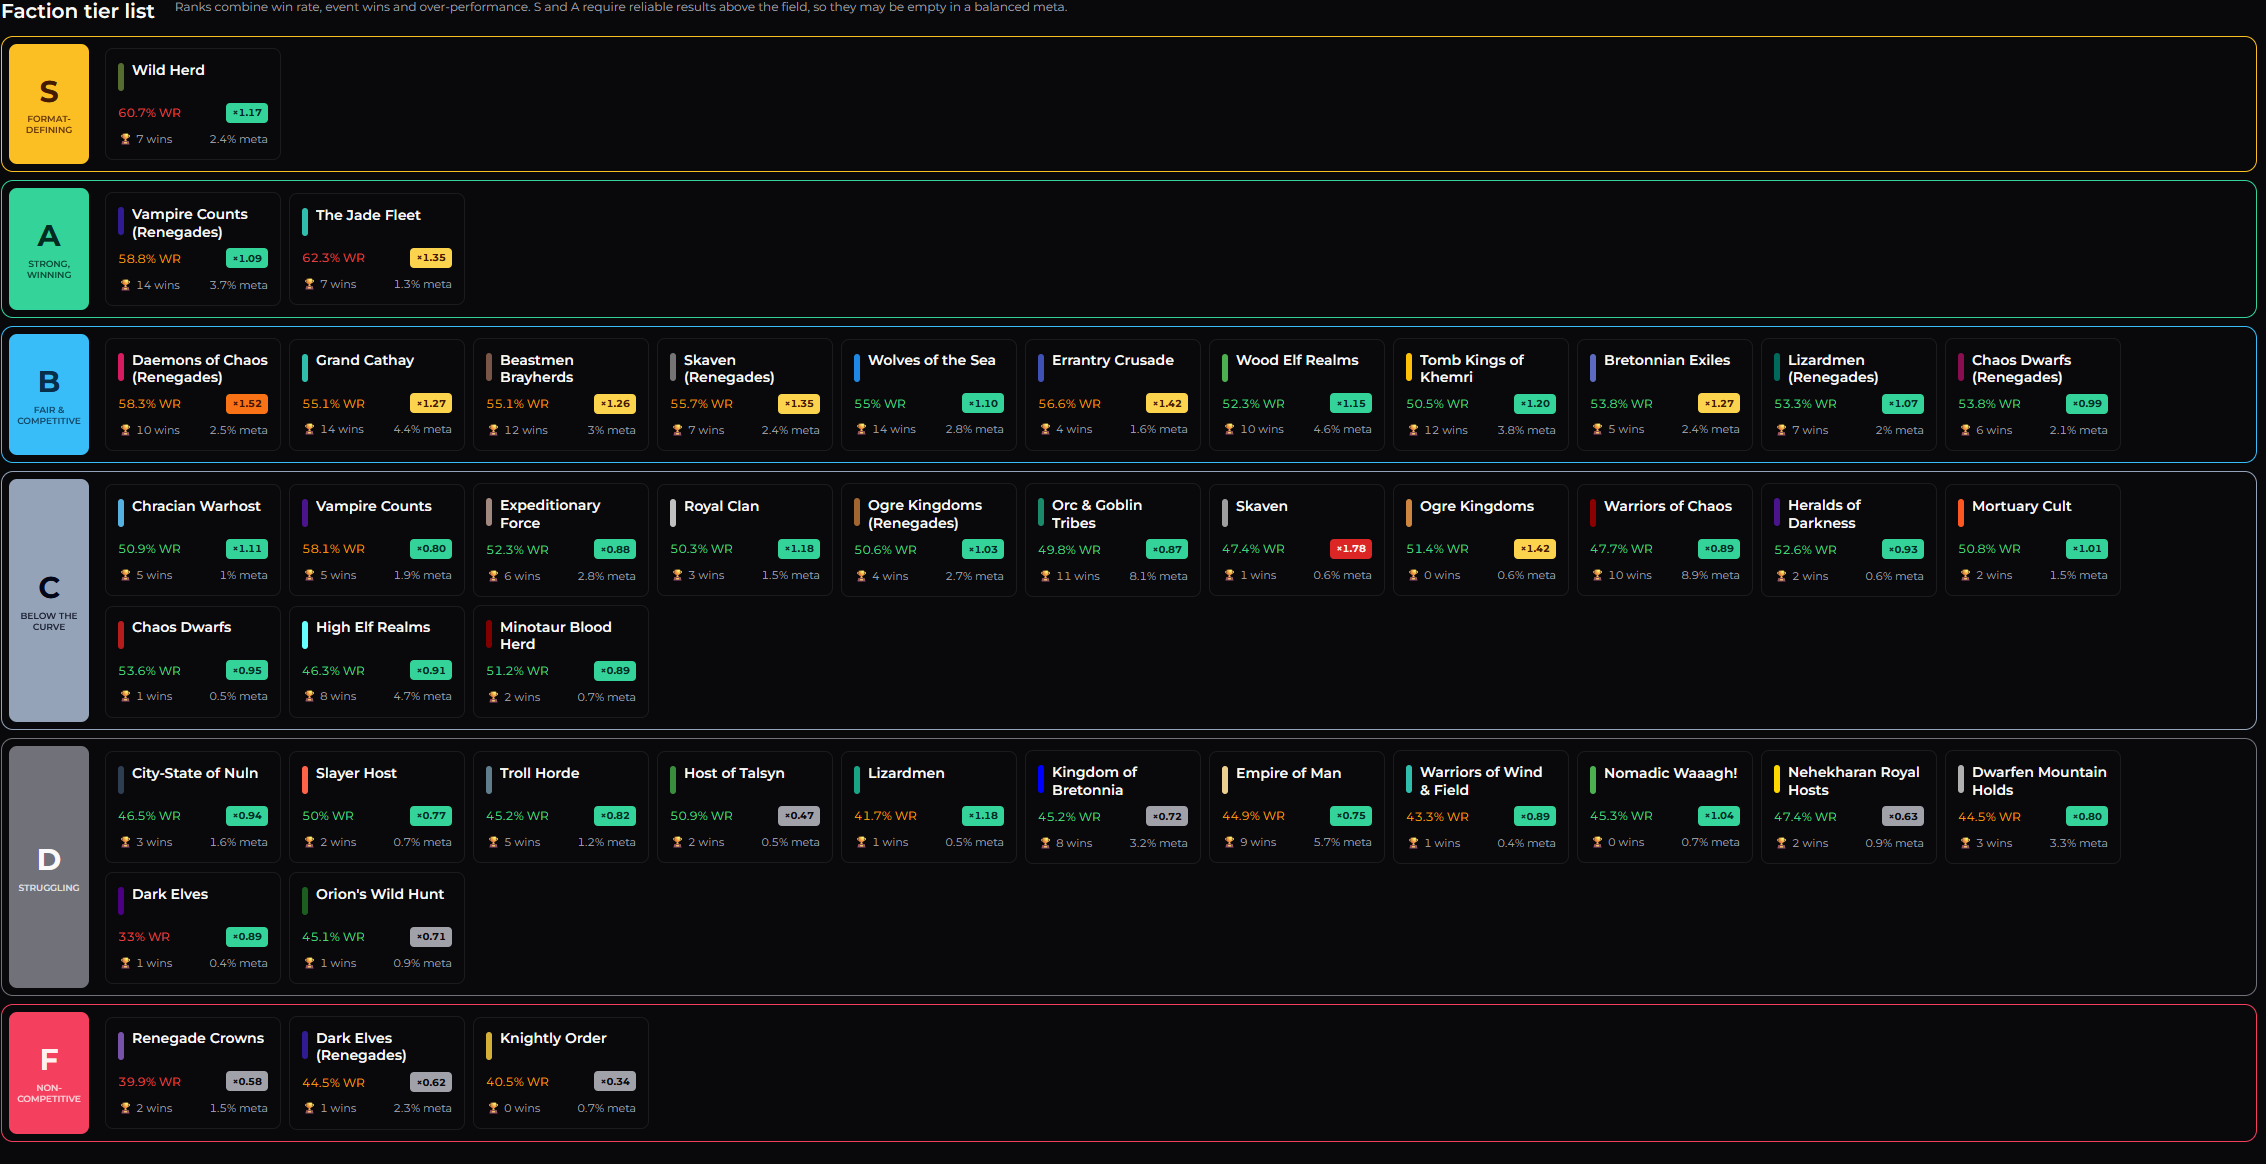The image size is (2266, 1164).
Task: Click the red ×1.78 badge on Skaven
Action: click(x=1351, y=549)
